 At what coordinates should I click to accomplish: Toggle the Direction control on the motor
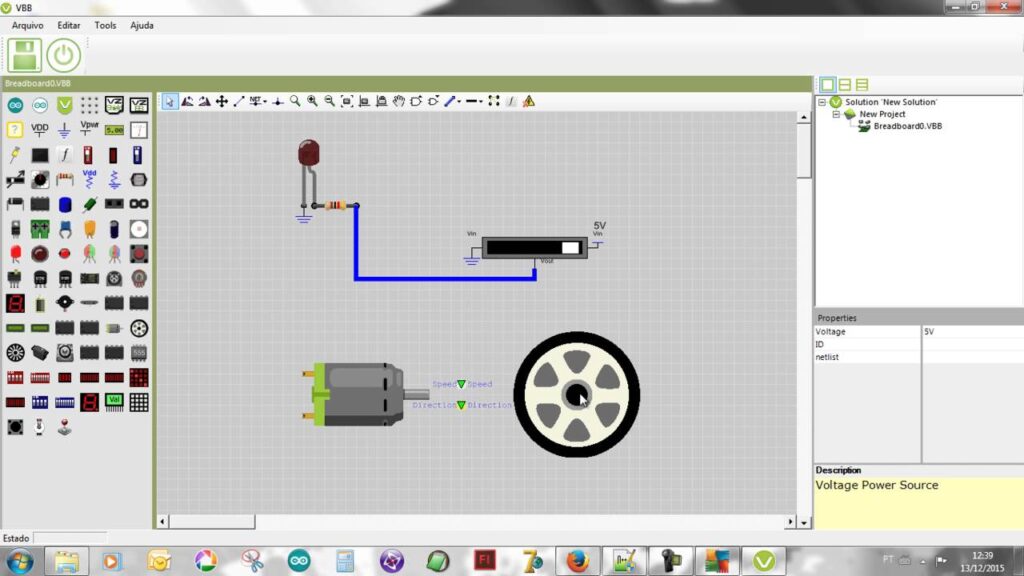(x=461, y=405)
